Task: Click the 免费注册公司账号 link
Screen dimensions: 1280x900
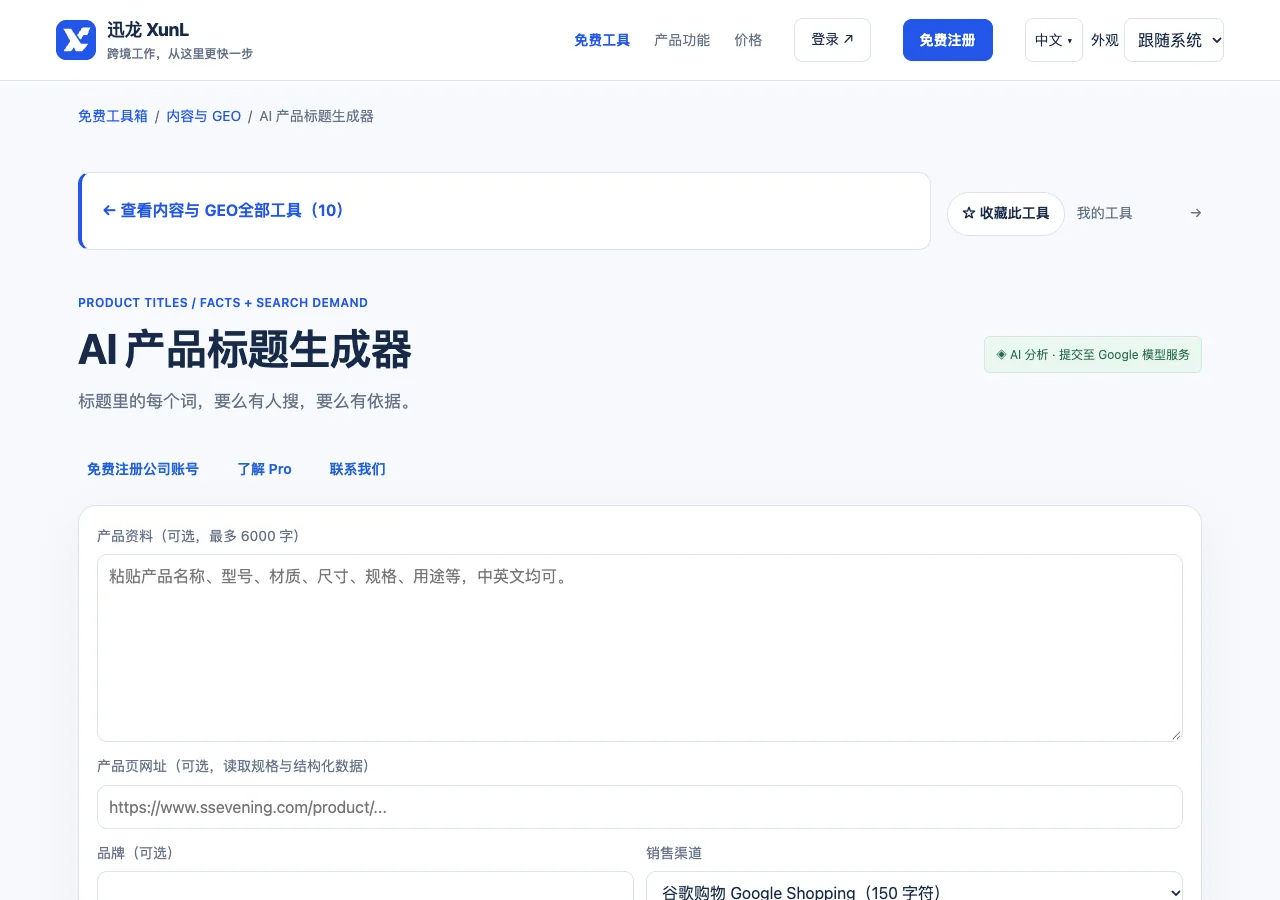Action: pyautogui.click(x=143, y=469)
